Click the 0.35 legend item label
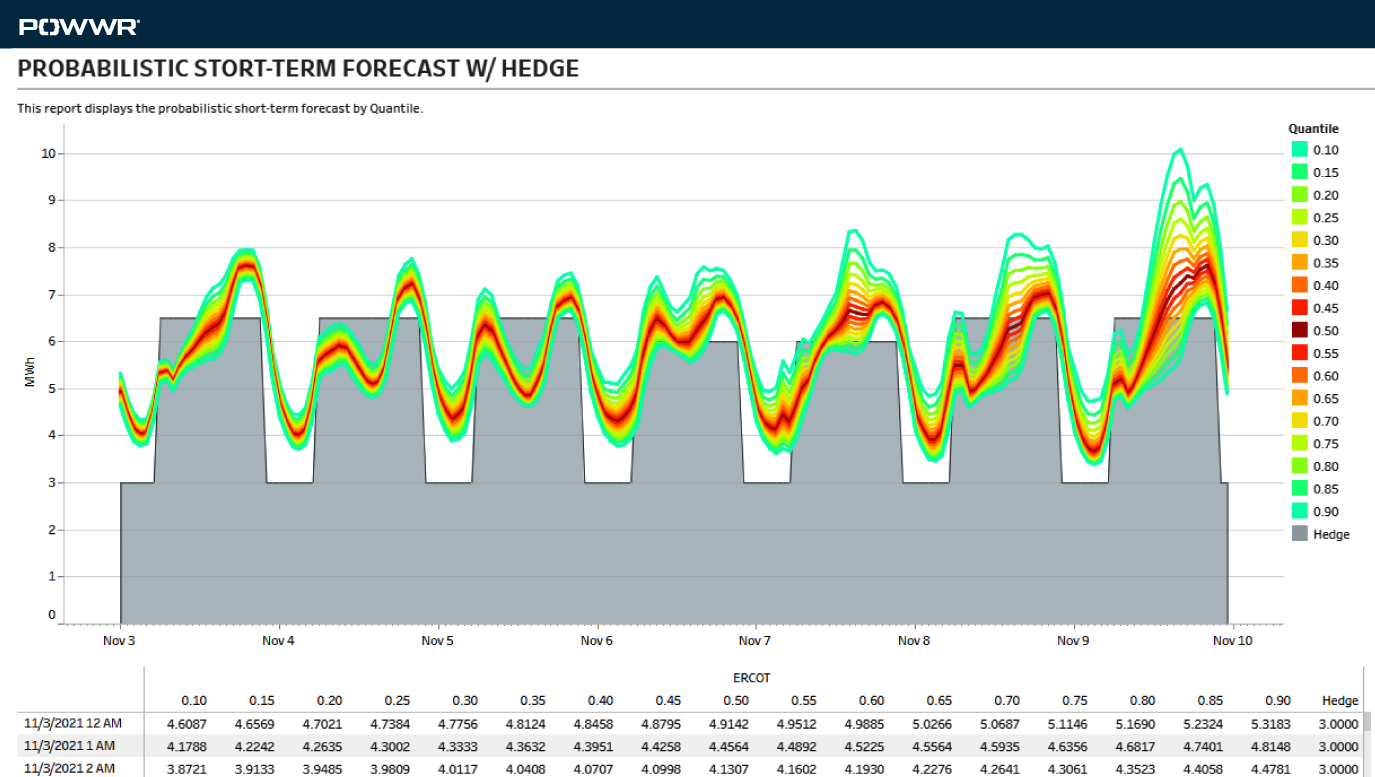The width and height of the screenshot is (1375, 777). pyautogui.click(x=1324, y=262)
